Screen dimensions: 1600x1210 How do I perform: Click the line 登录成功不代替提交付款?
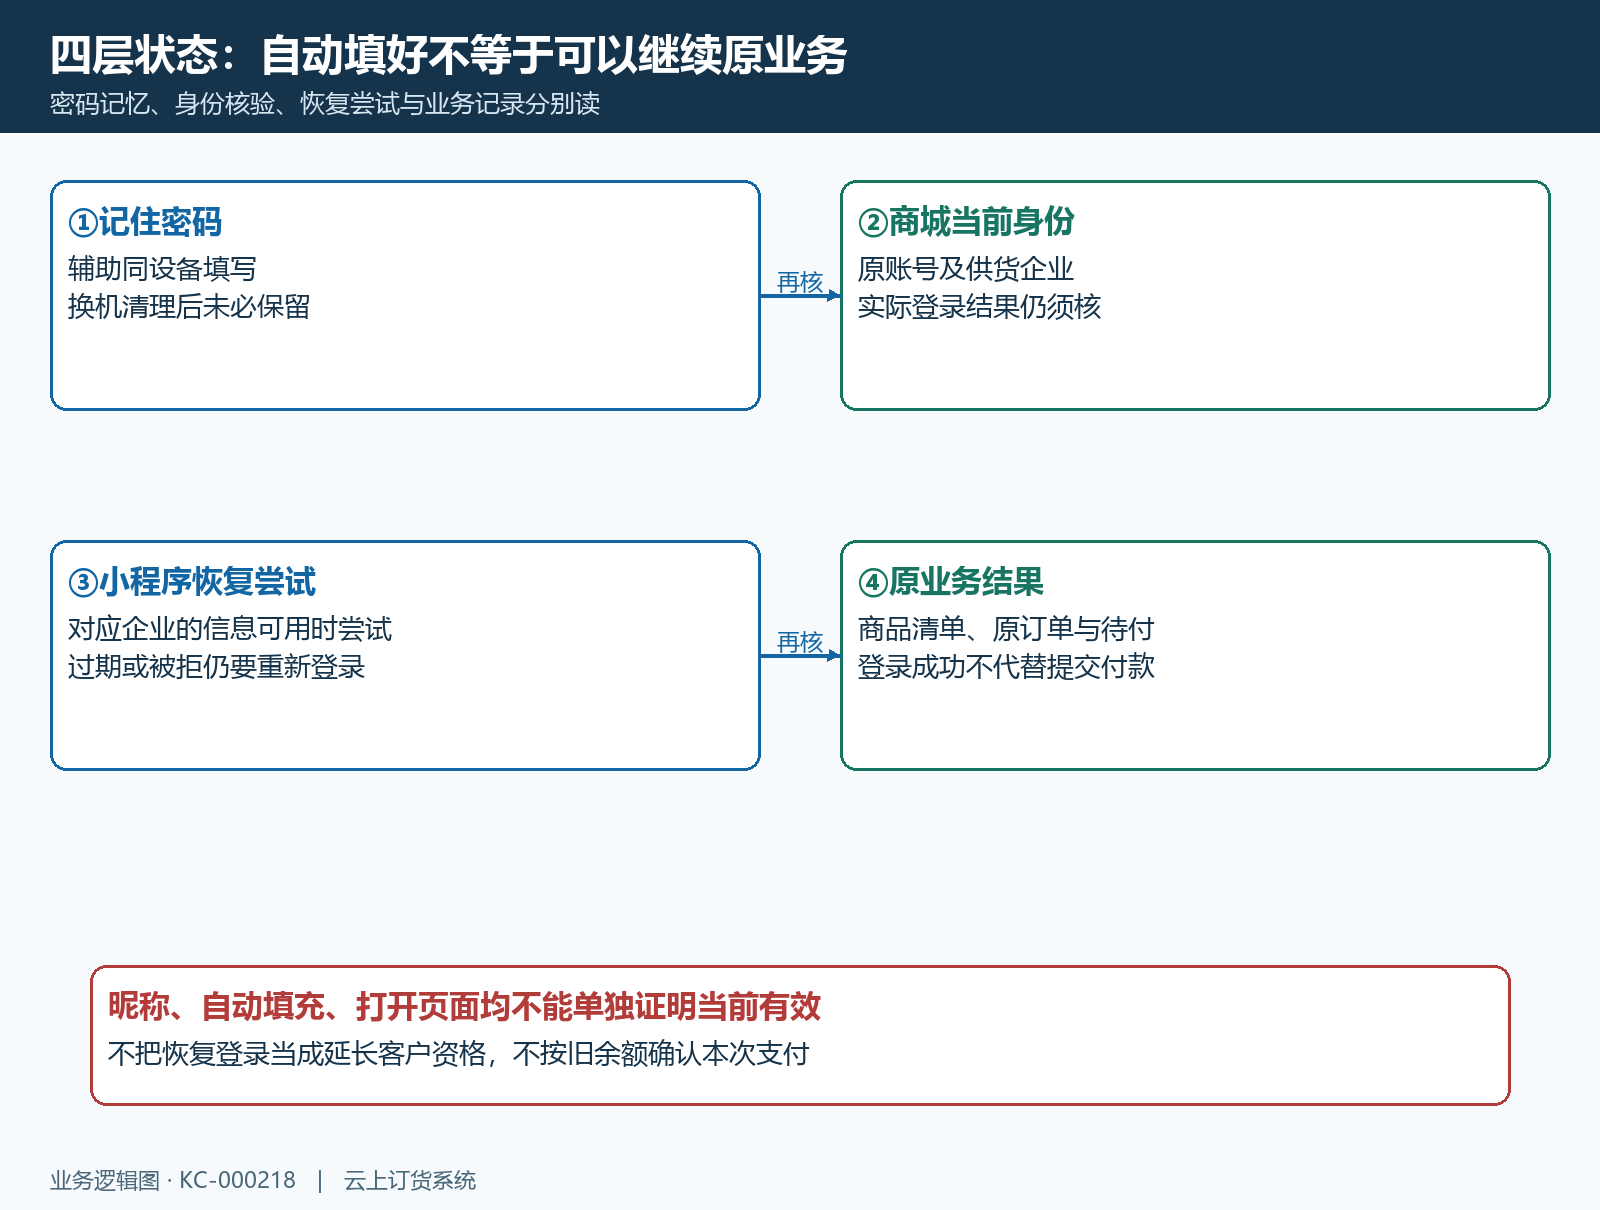pos(1006,667)
